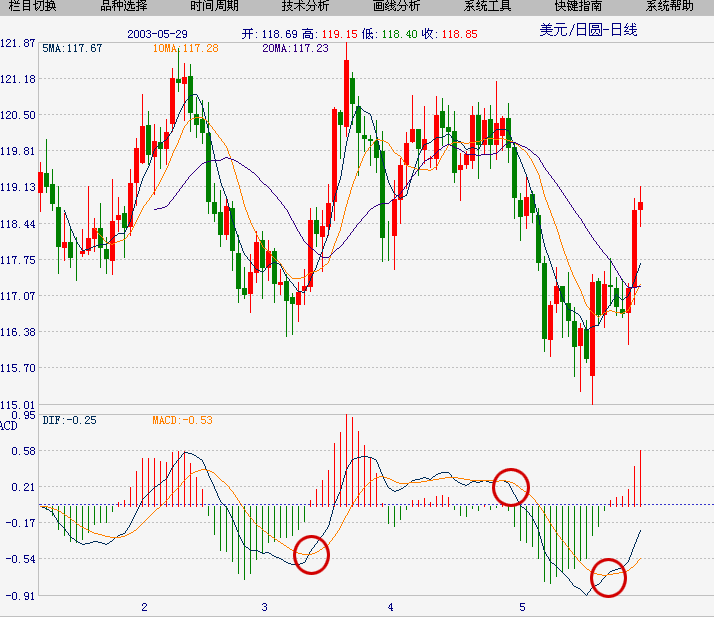
Task: Open the 画线分析 menu
Action: pos(397,6)
